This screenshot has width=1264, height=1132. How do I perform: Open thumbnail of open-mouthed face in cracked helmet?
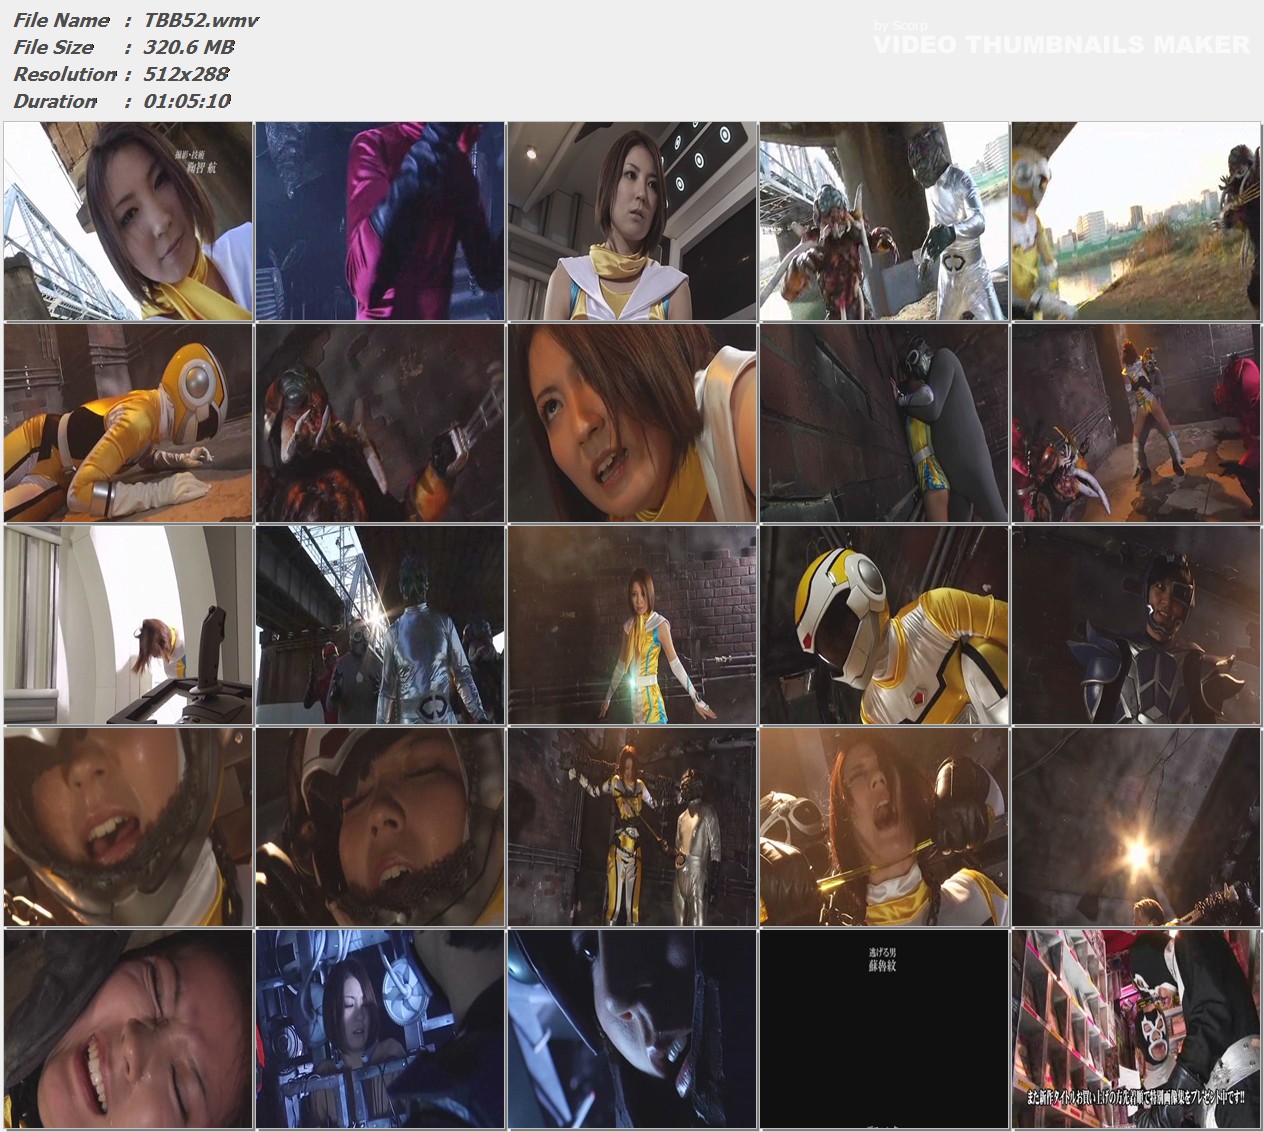[x=128, y=827]
